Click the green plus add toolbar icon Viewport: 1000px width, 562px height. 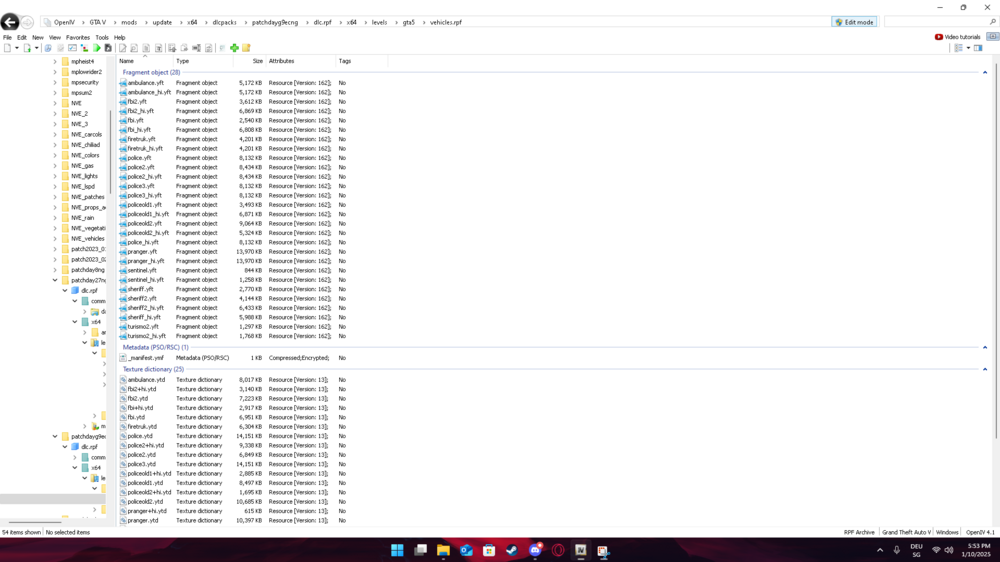tap(234, 48)
